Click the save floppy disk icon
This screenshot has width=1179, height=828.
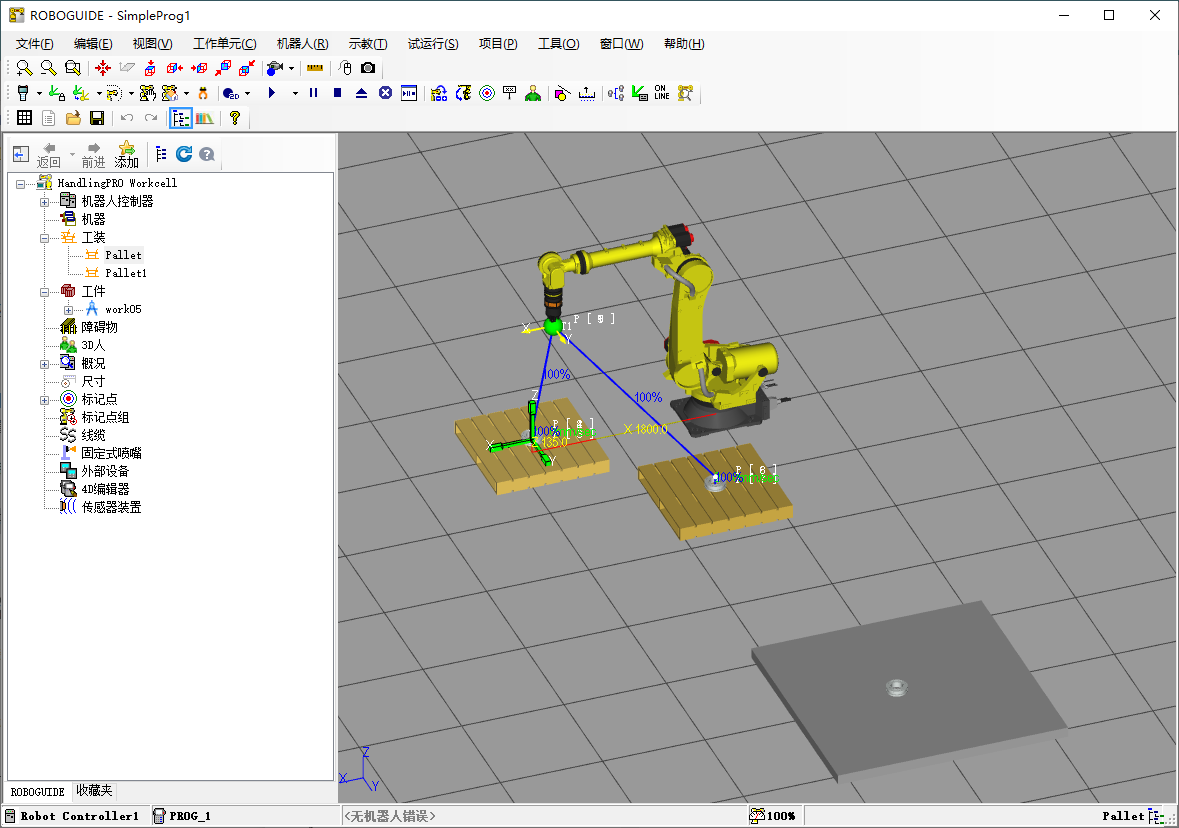coord(97,118)
